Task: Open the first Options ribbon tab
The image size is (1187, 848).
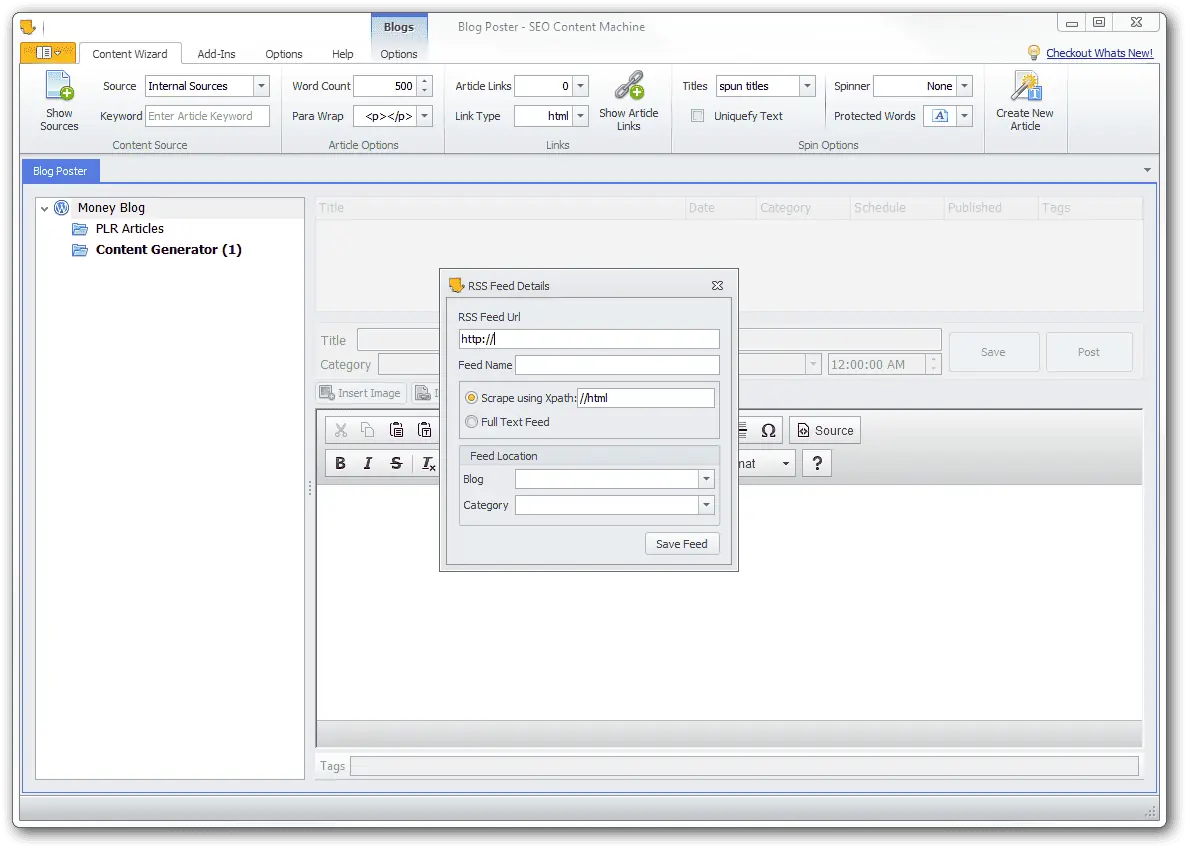Action: tap(284, 54)
